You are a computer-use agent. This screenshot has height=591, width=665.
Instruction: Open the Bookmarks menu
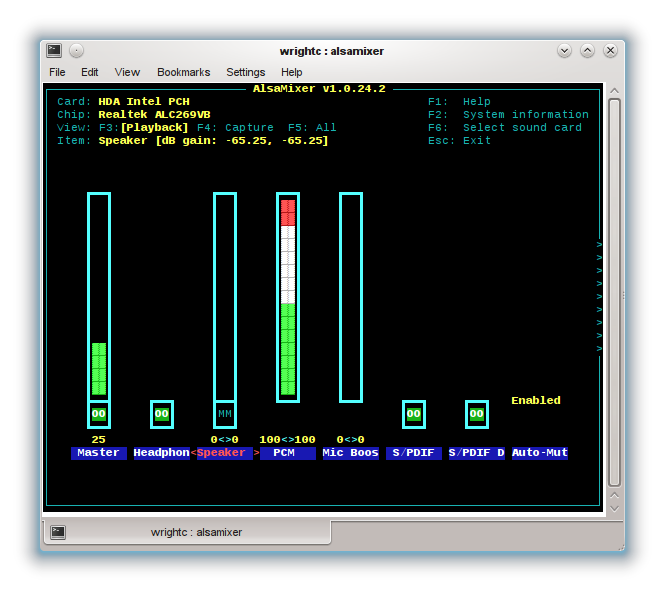point(184,72)
